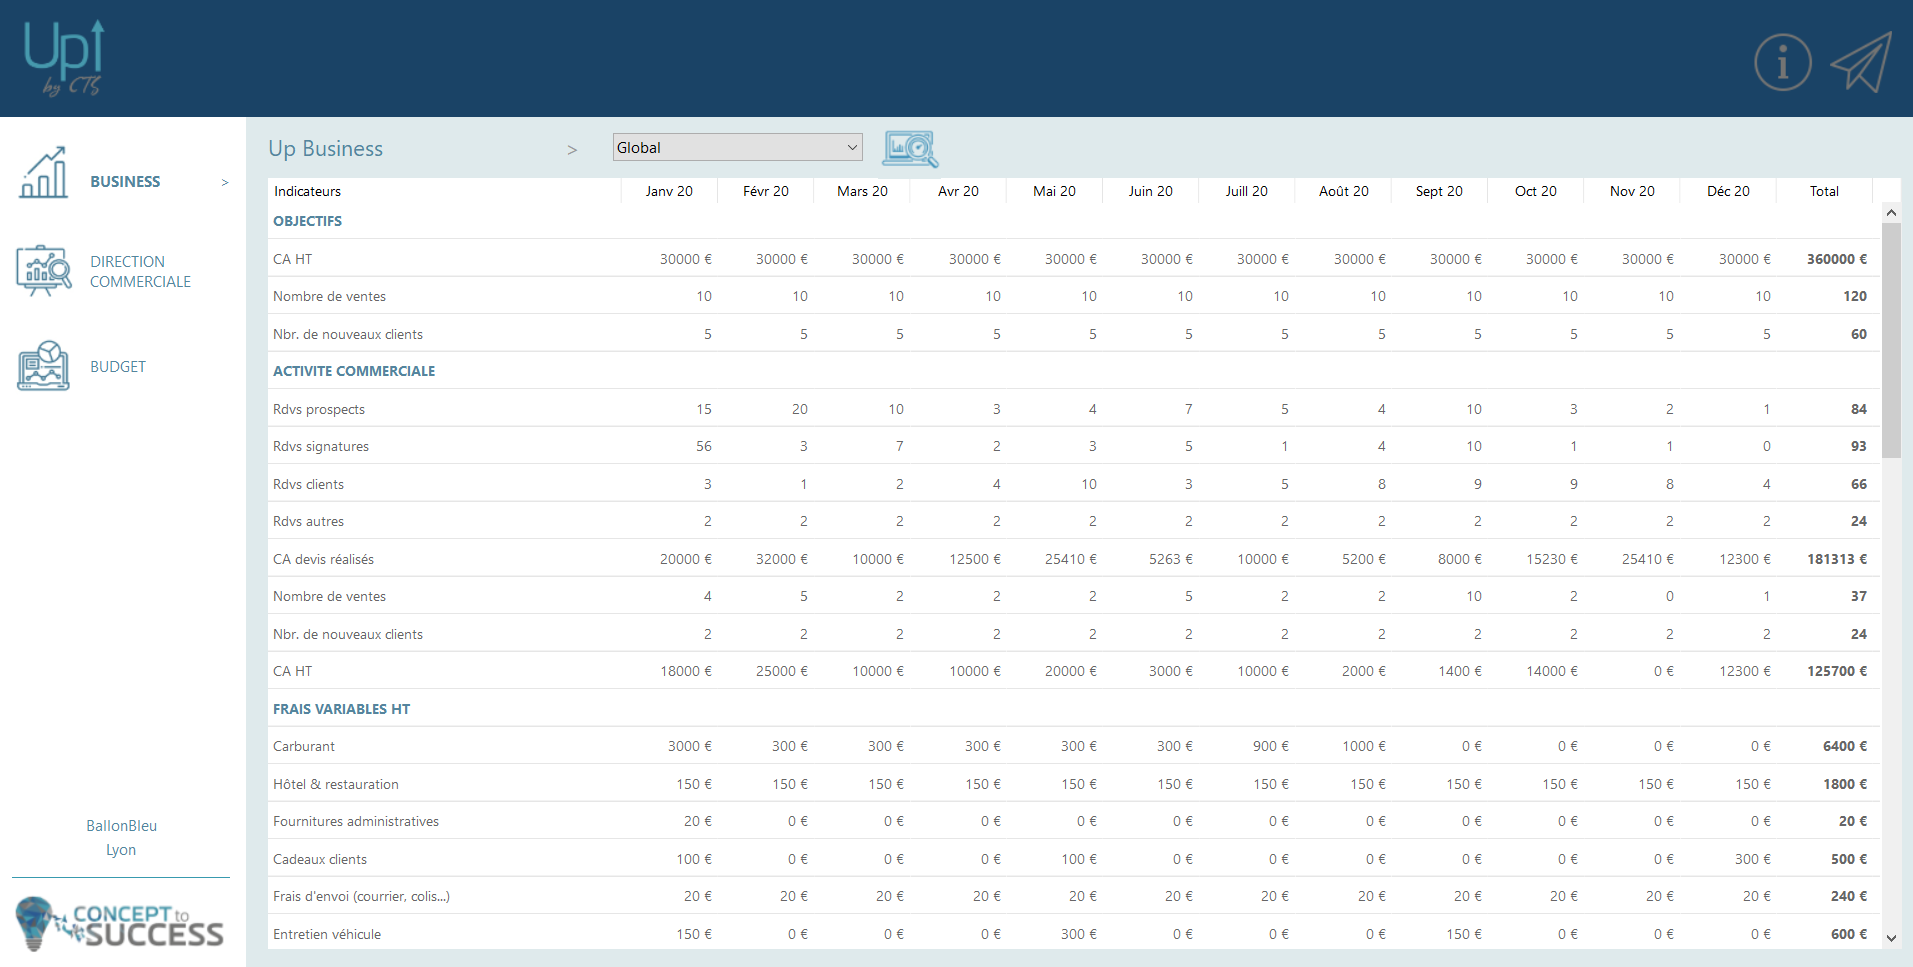Image resolution: width=1913 pixels, height=967 pixels.
Task: Click the scrollbar down arrow
Action: point(1891,938)
